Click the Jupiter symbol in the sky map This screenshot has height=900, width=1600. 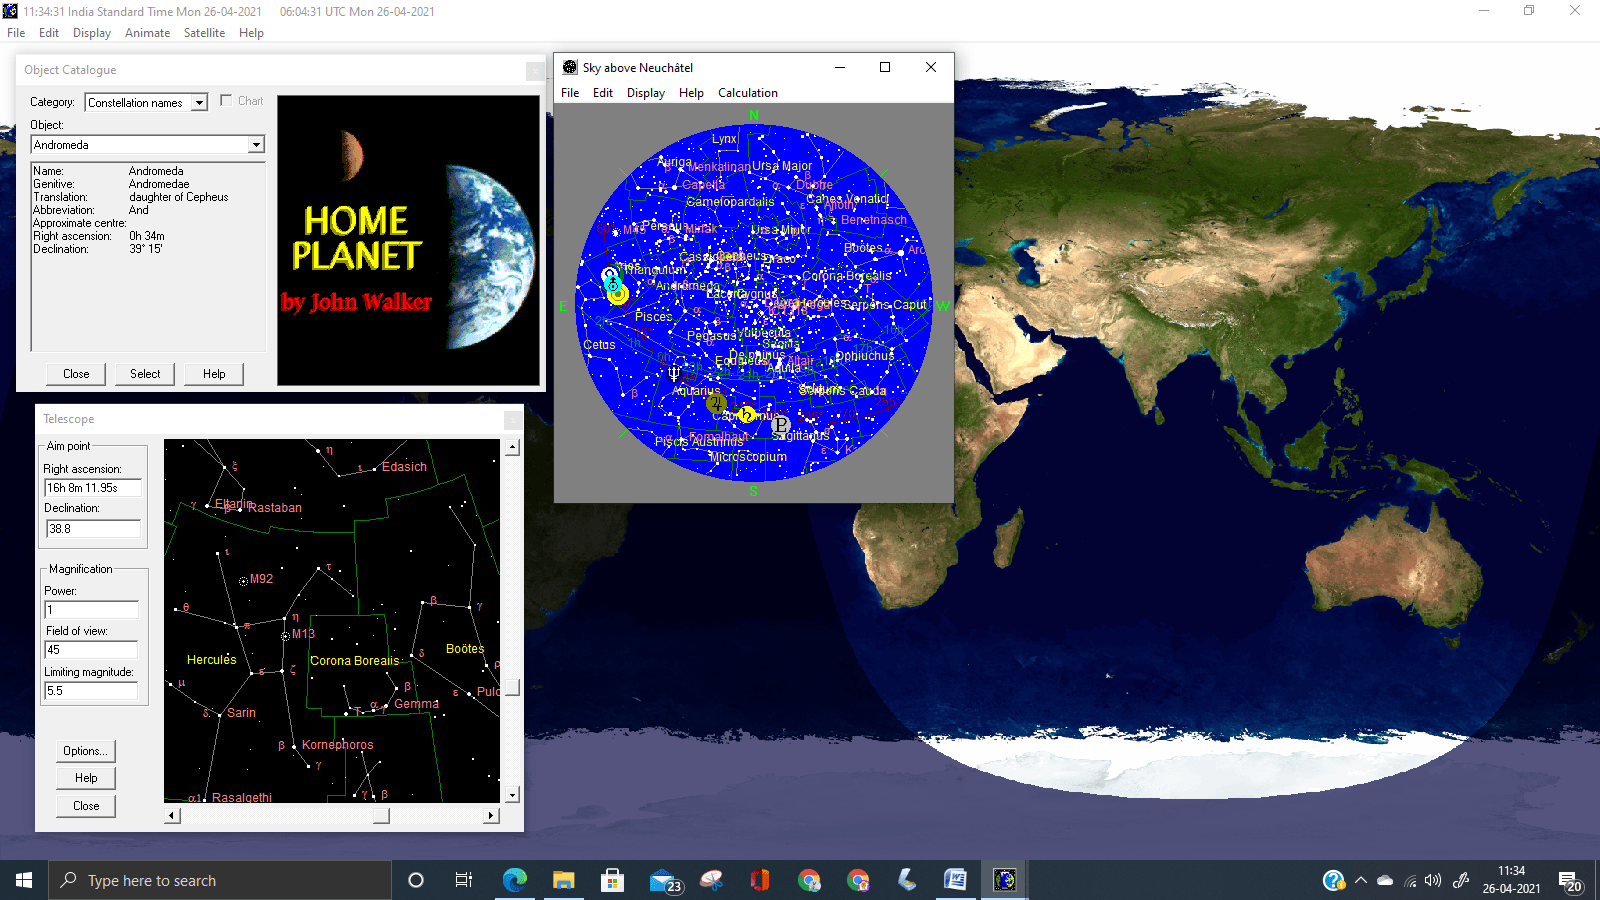(x=716, y=403)
